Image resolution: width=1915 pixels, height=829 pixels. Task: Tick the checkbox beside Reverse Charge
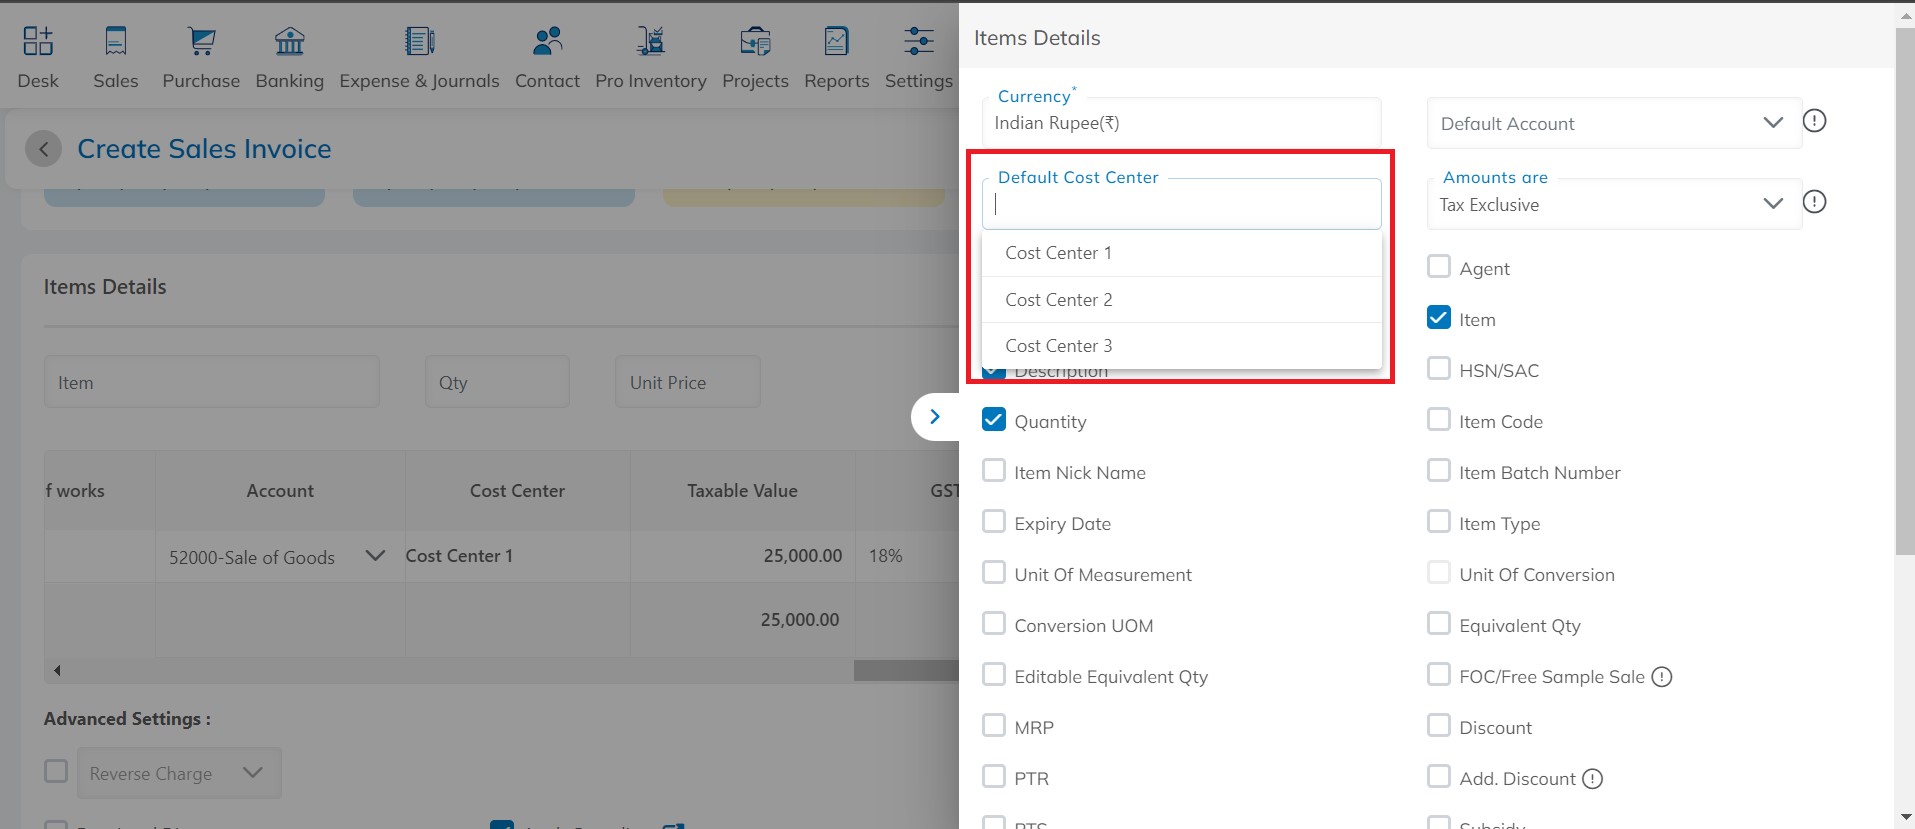[x=56, y=771]
